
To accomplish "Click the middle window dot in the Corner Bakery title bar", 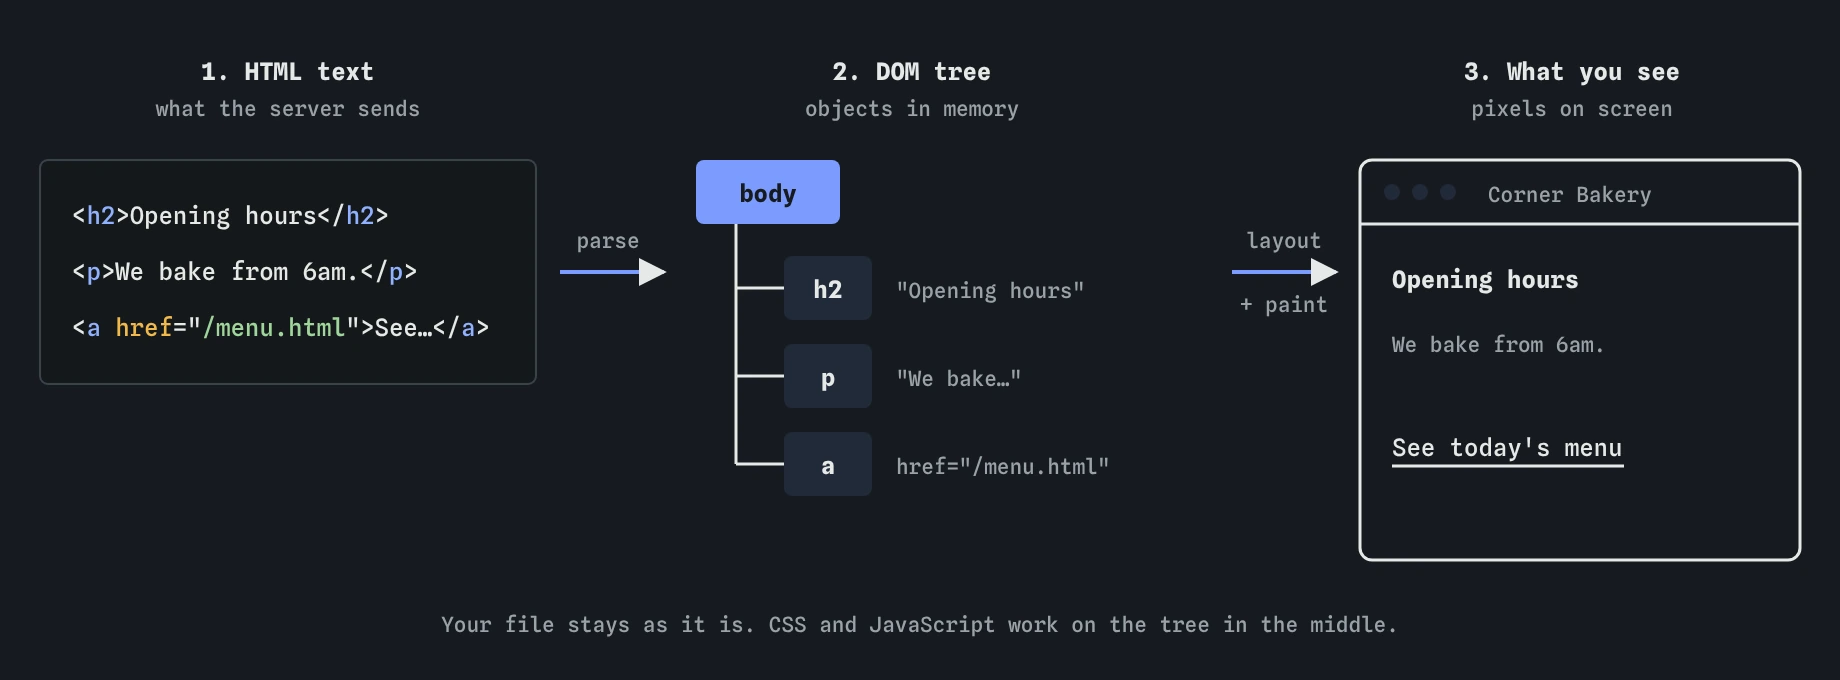I will (x=1420, y=192).
